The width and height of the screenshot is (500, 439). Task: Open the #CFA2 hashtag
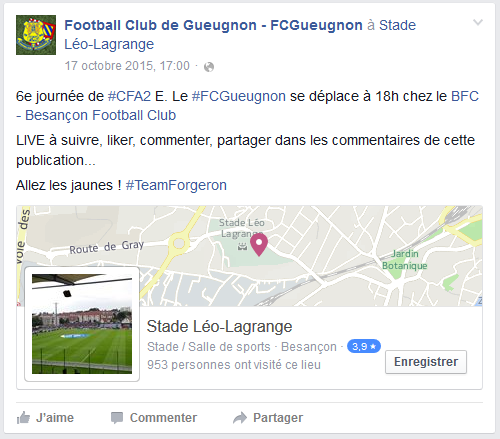click(130, 96)
